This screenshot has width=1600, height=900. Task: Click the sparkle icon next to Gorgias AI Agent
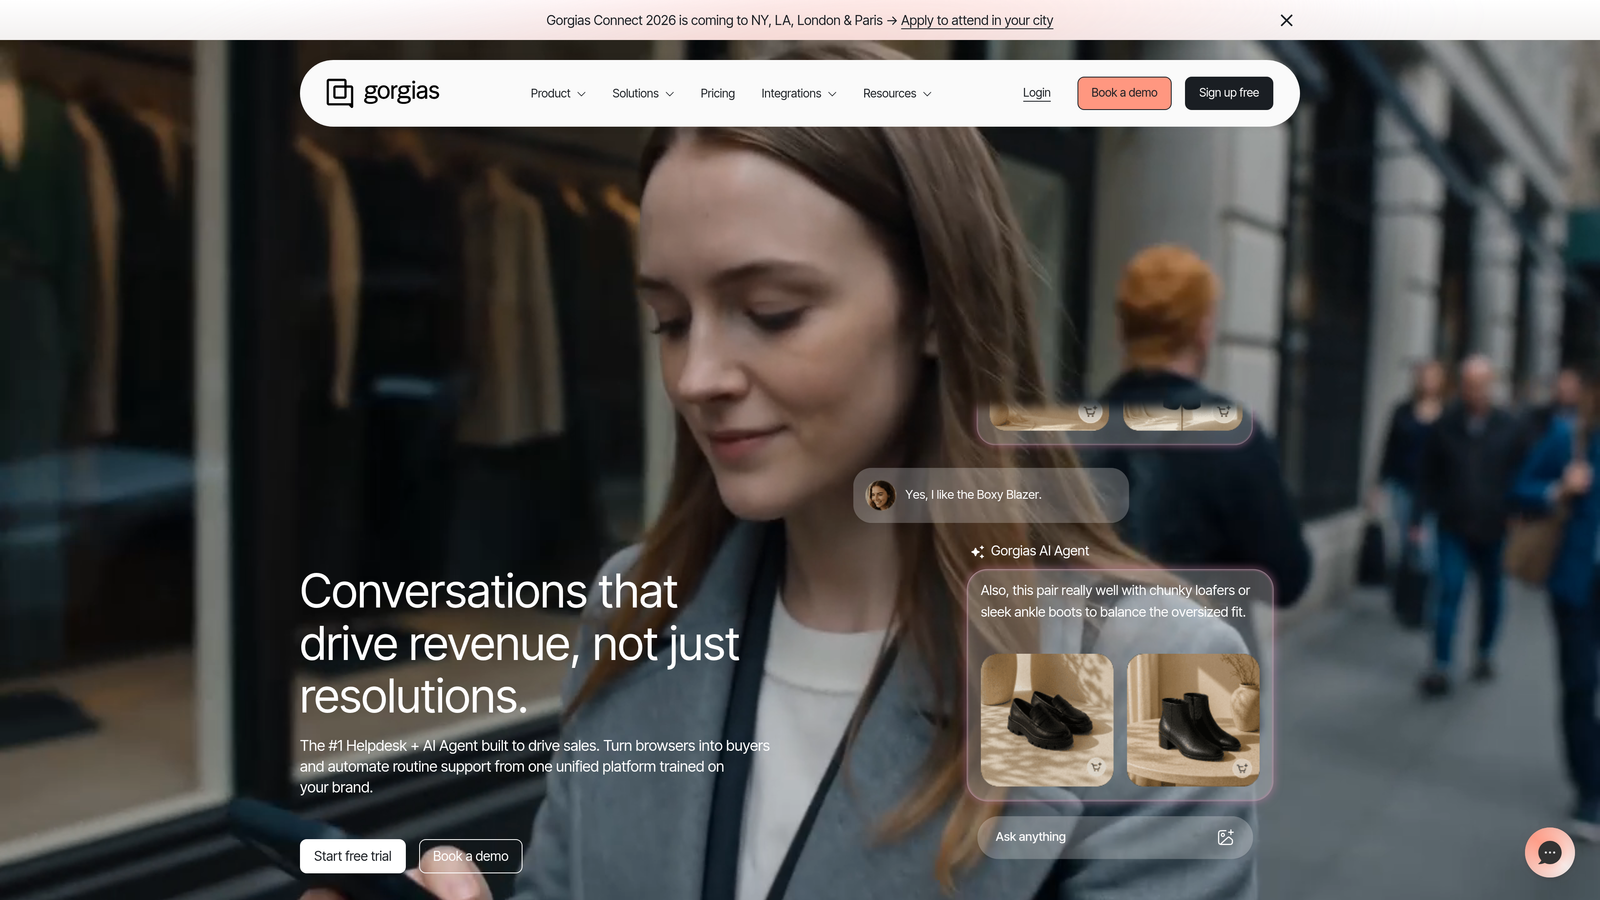pyautogui.click(x=977, y=550)
